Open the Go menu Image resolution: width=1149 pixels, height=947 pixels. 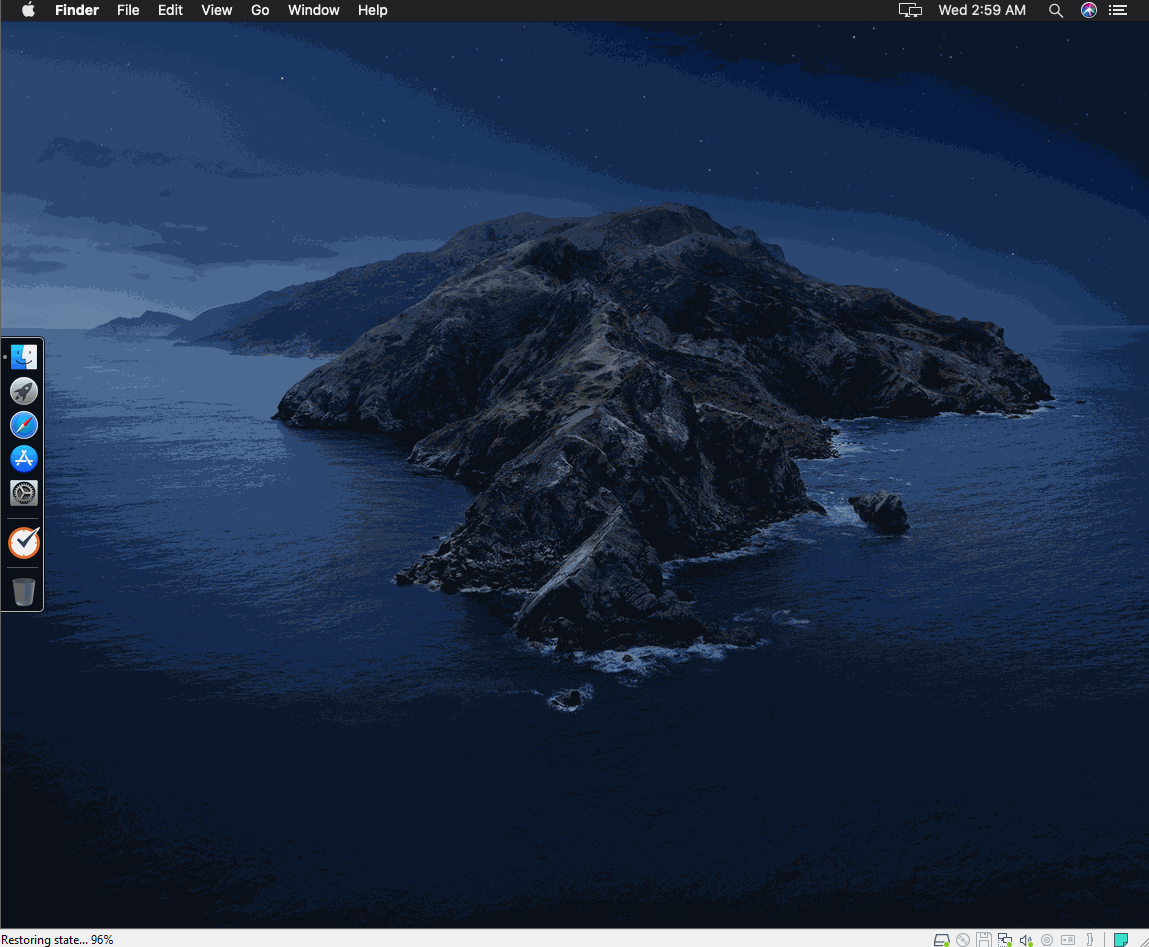[259, 10]
